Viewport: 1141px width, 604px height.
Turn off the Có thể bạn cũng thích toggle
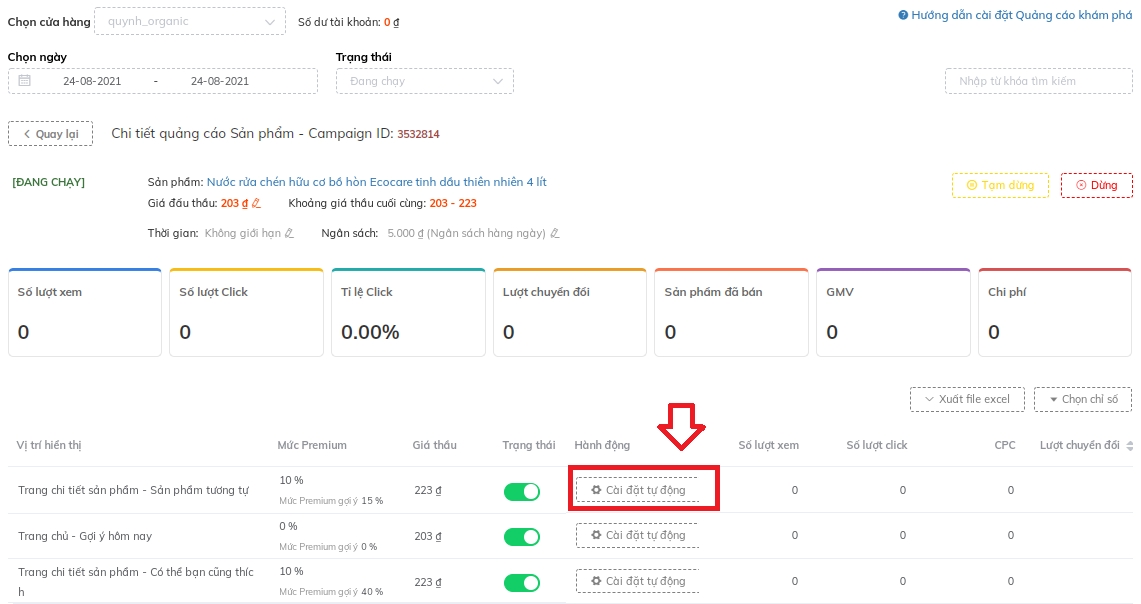coord(522,582)
